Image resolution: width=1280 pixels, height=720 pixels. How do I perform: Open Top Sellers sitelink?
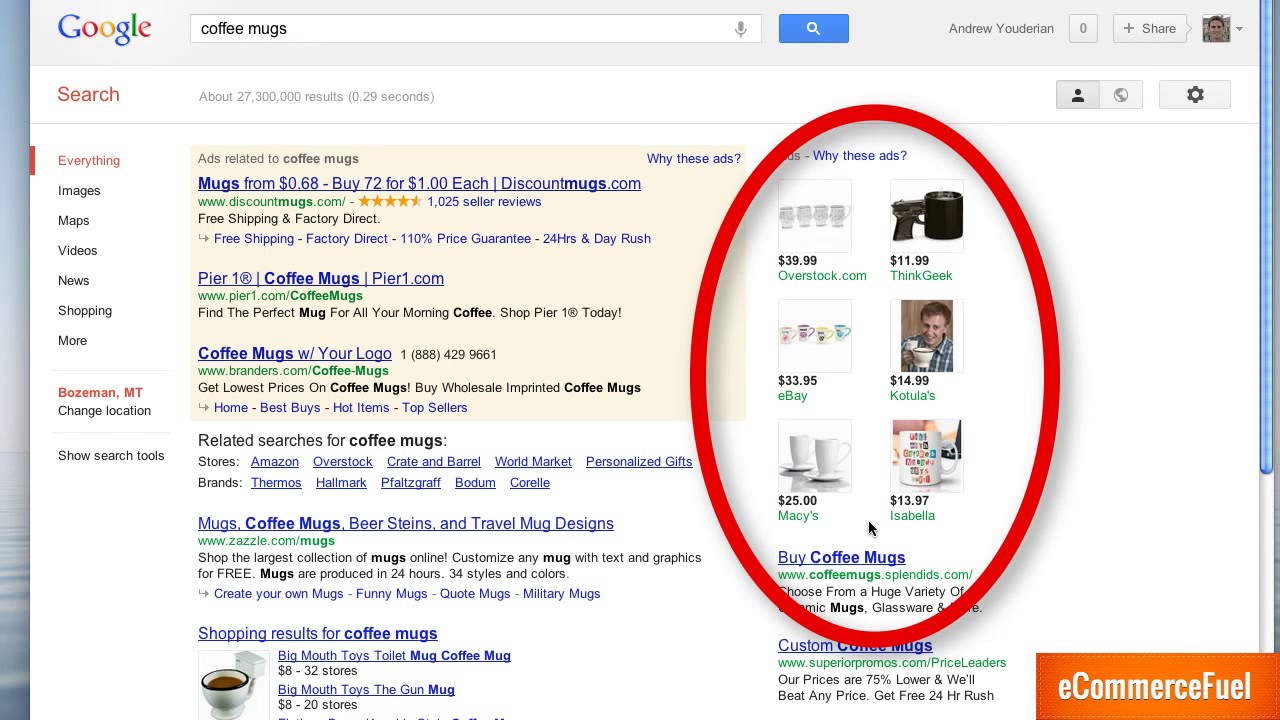434,407
